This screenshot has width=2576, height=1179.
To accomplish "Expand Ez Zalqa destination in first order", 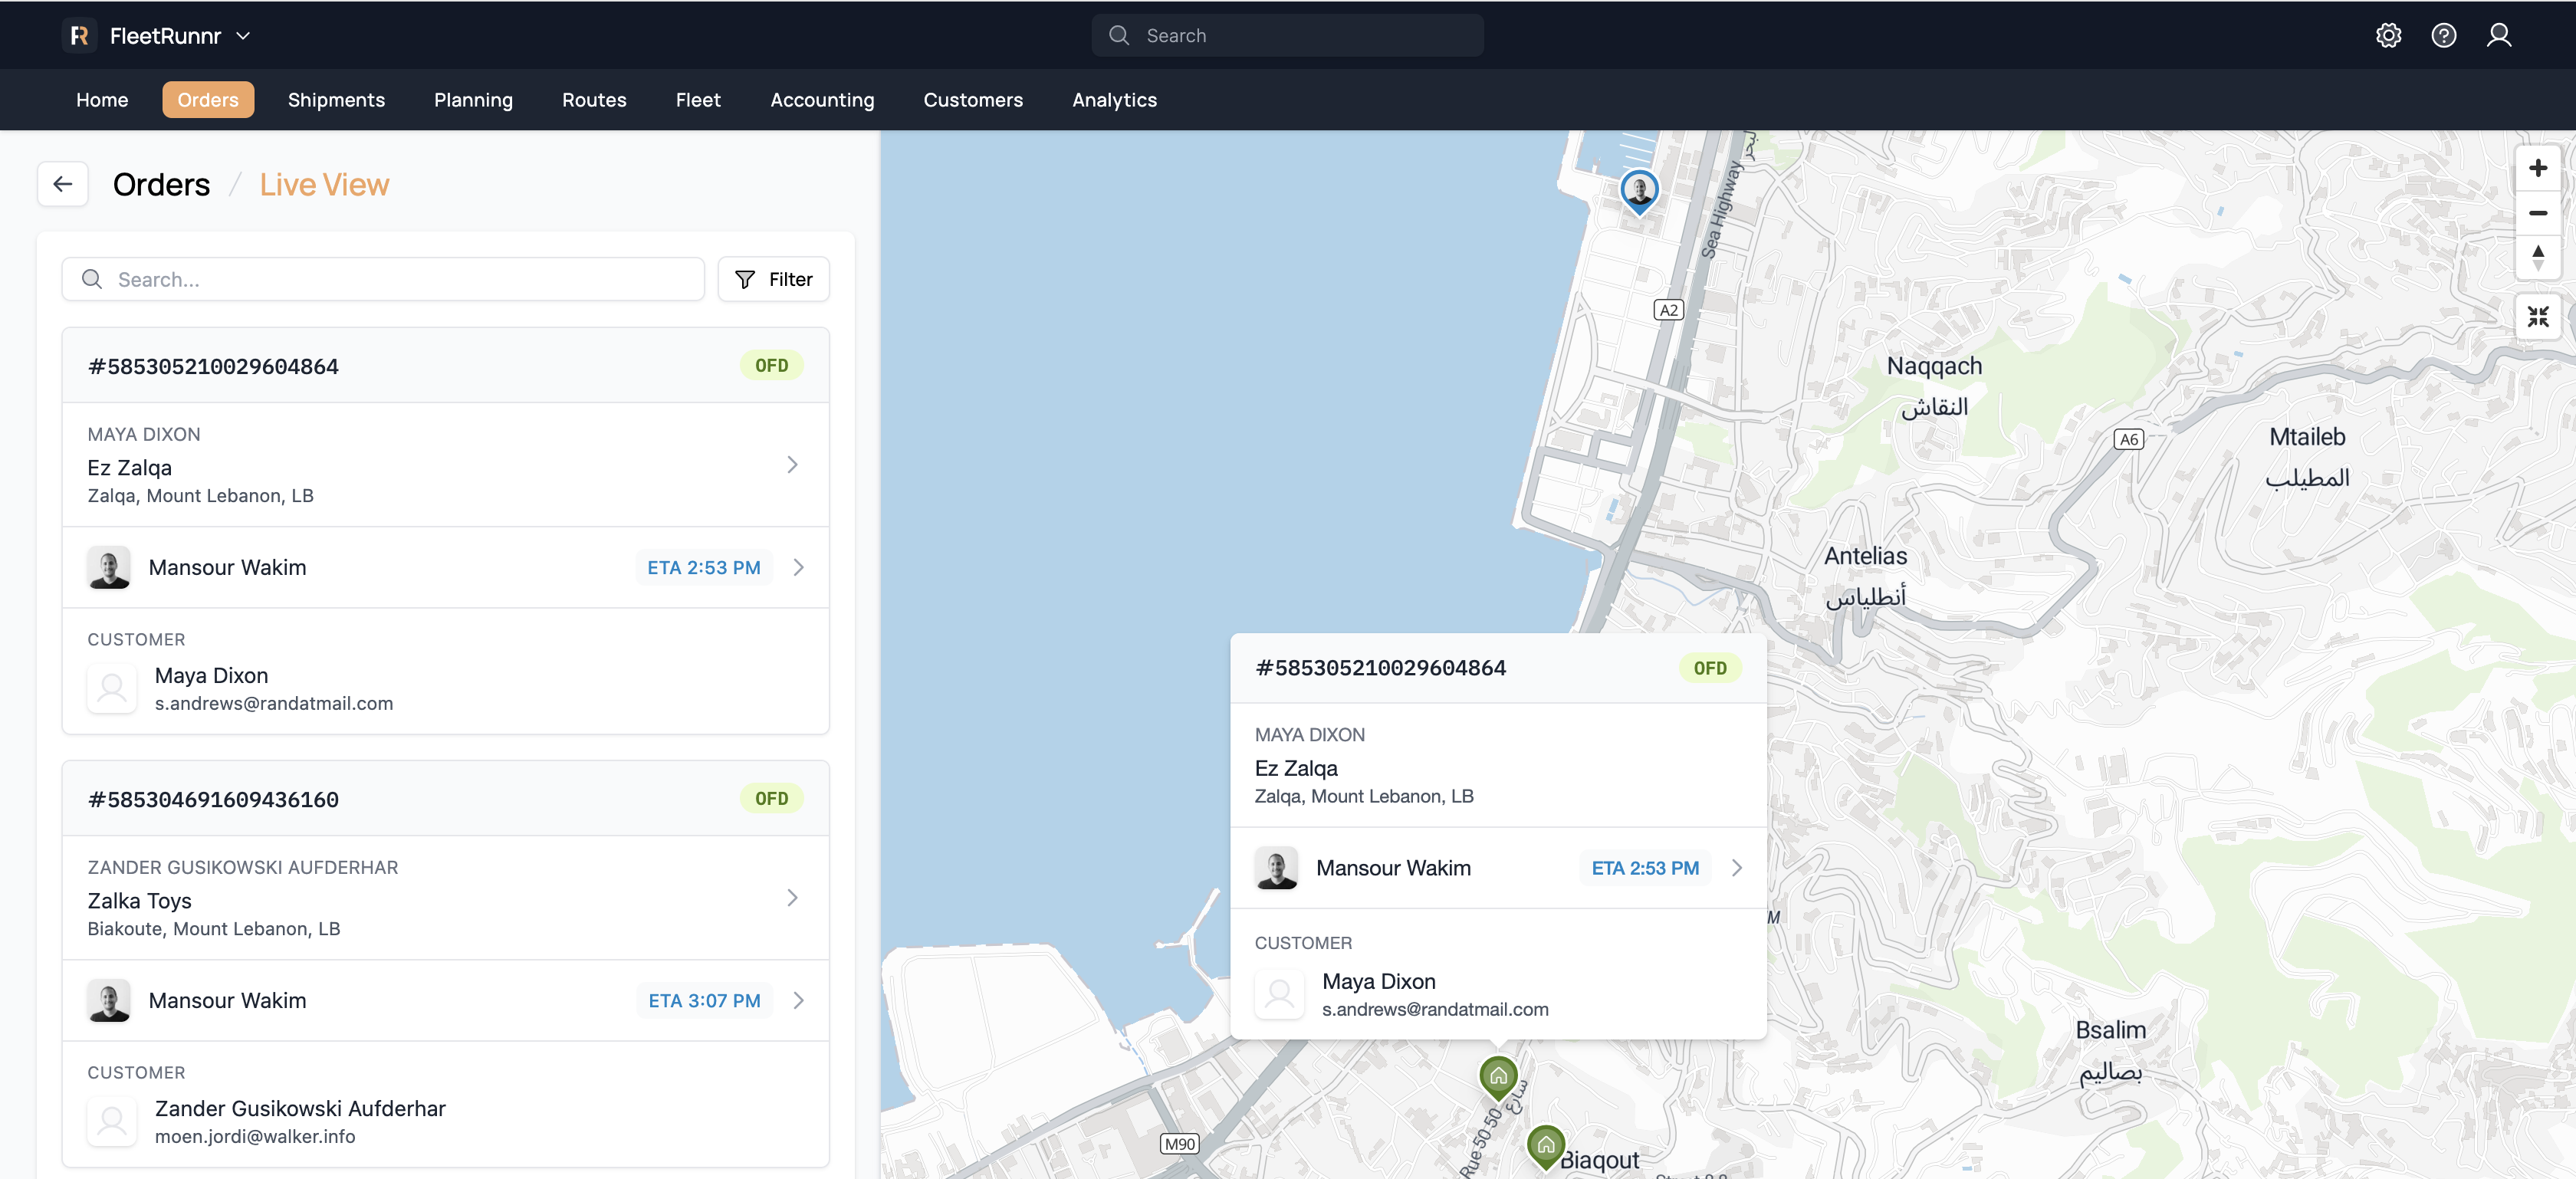I will coord(791,465).
